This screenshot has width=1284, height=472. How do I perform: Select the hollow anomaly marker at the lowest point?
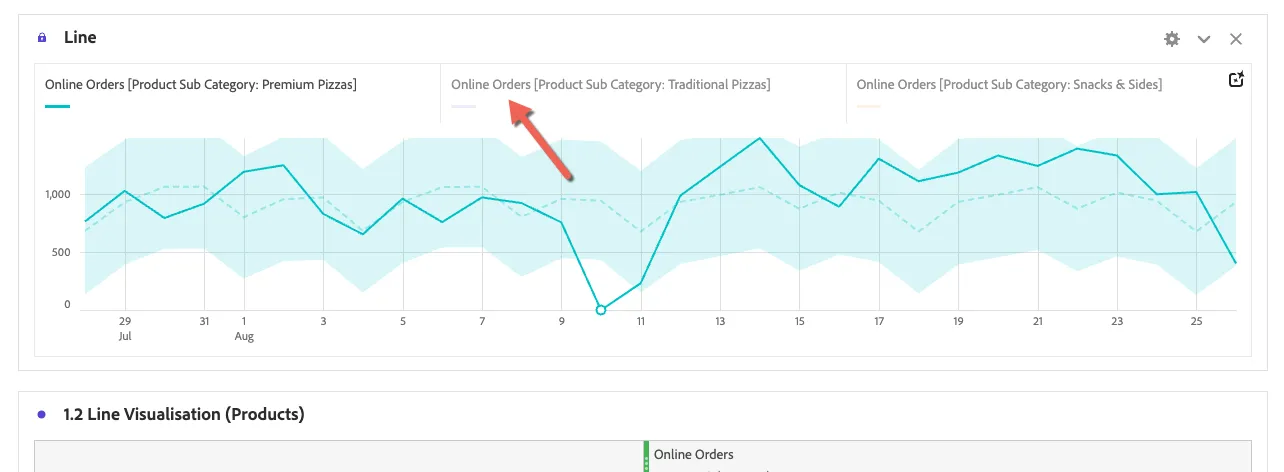tap(601, 310)
